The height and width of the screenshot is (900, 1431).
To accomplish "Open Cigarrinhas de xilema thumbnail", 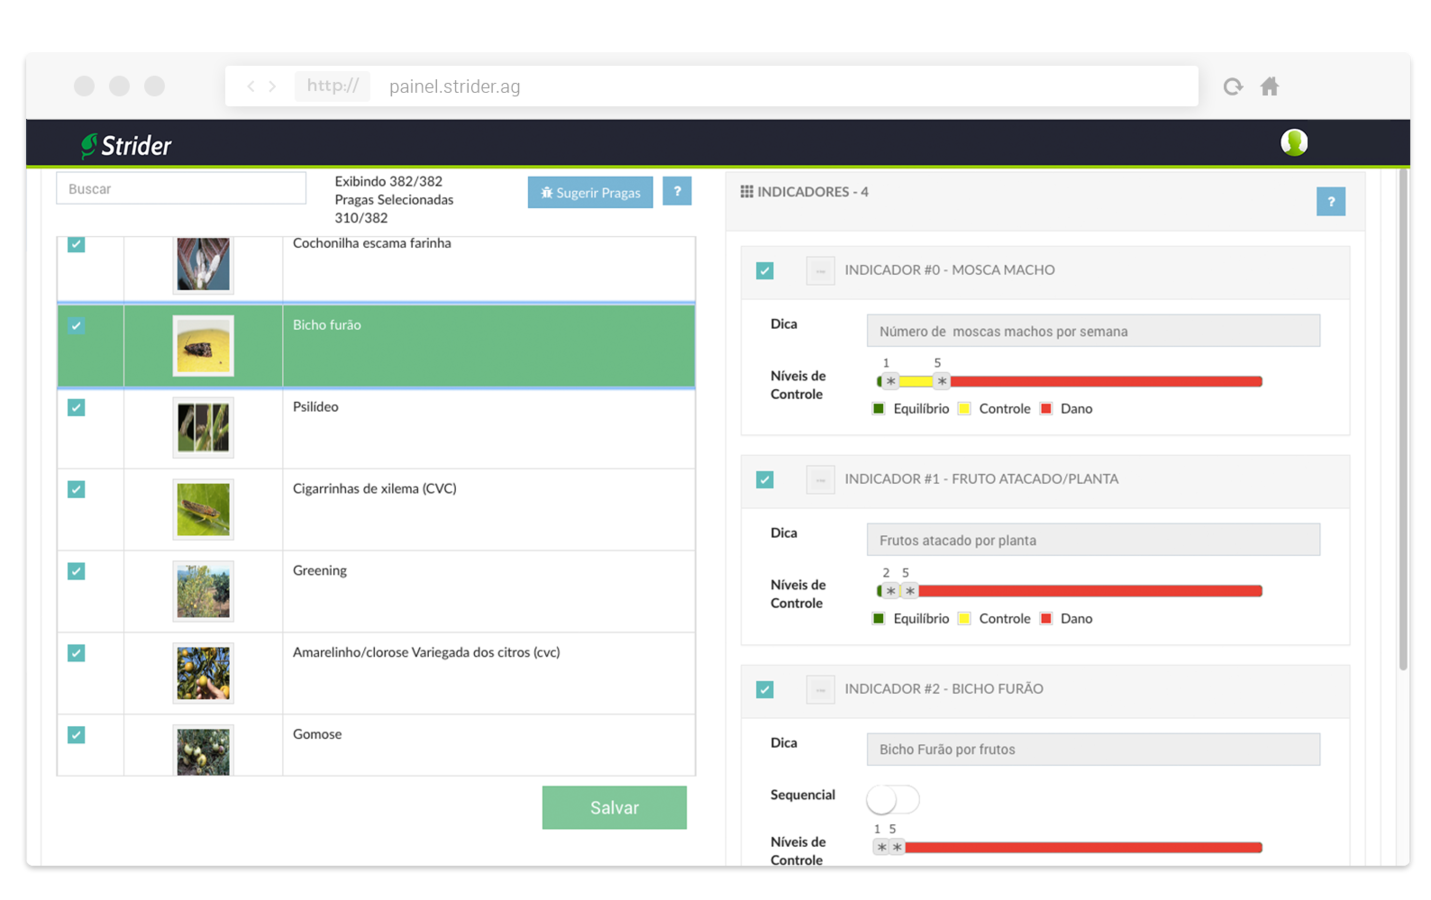I will click(x=203, y=509).
